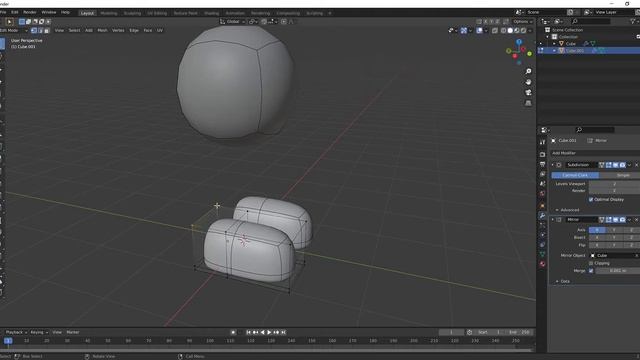Toggle Subdivision modifier show in viewport

[616, 165]
